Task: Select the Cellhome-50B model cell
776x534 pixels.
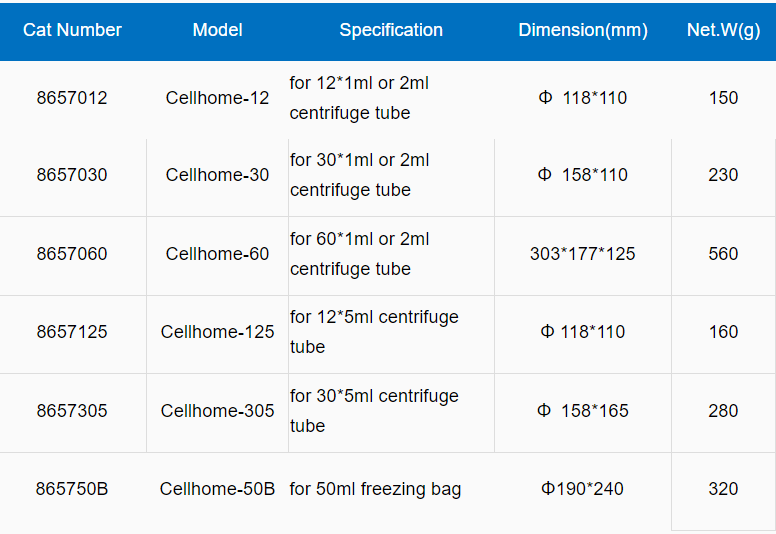Action: (x=217, y=489)
